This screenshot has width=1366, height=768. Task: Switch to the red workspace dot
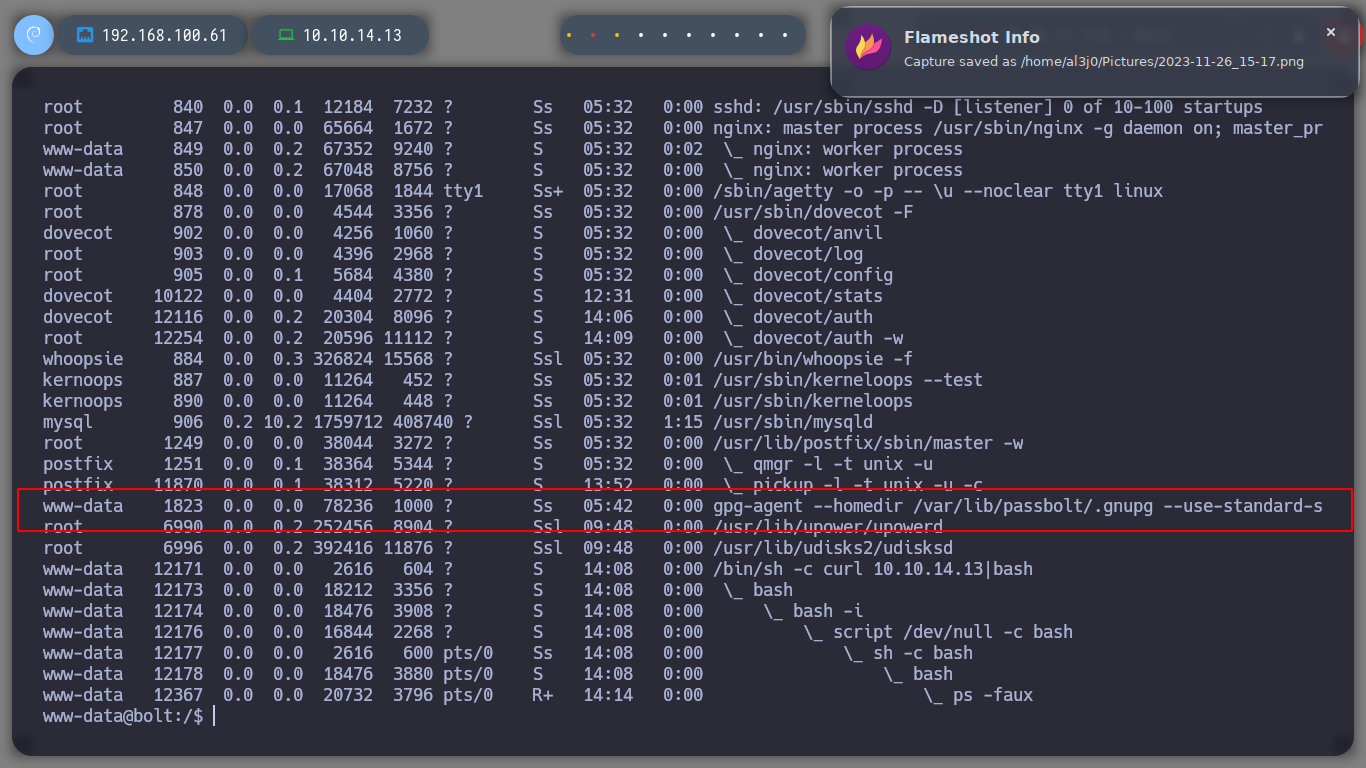593,35
